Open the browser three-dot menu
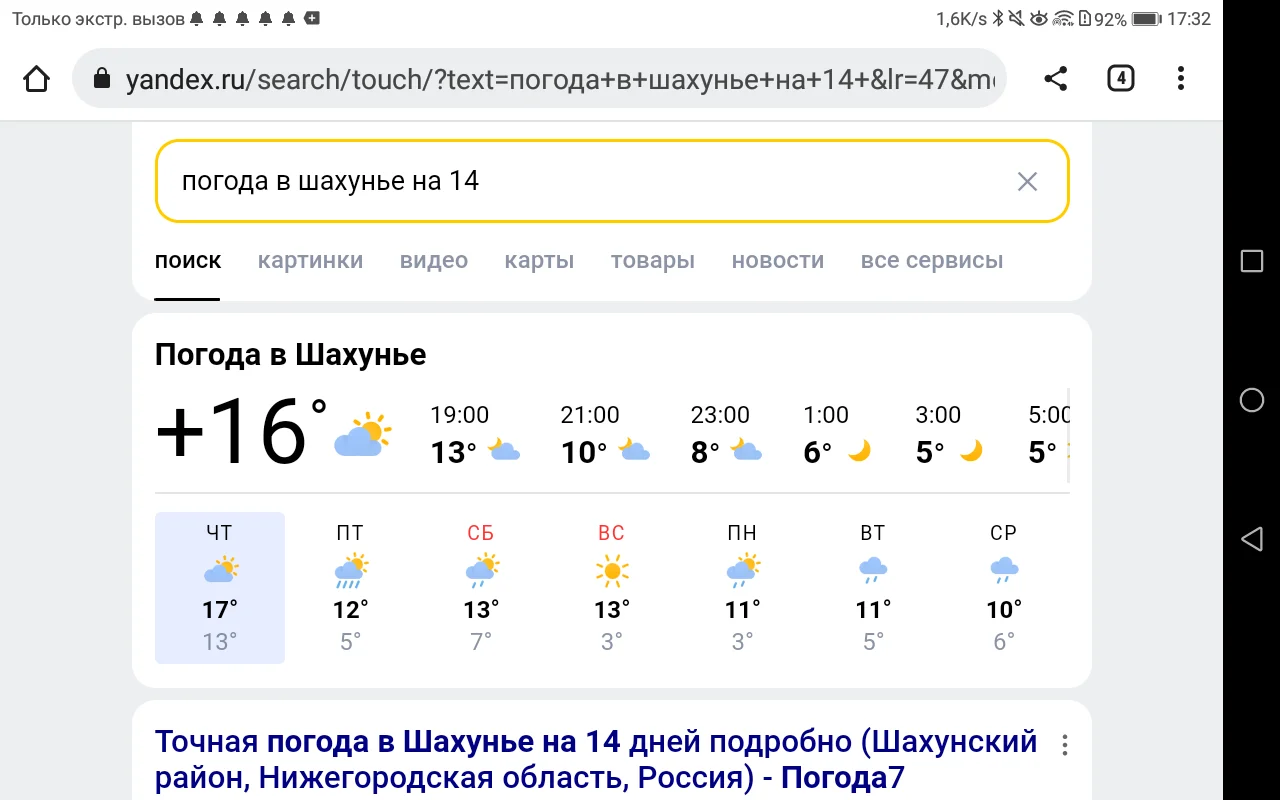 (x=1180, y=78)
